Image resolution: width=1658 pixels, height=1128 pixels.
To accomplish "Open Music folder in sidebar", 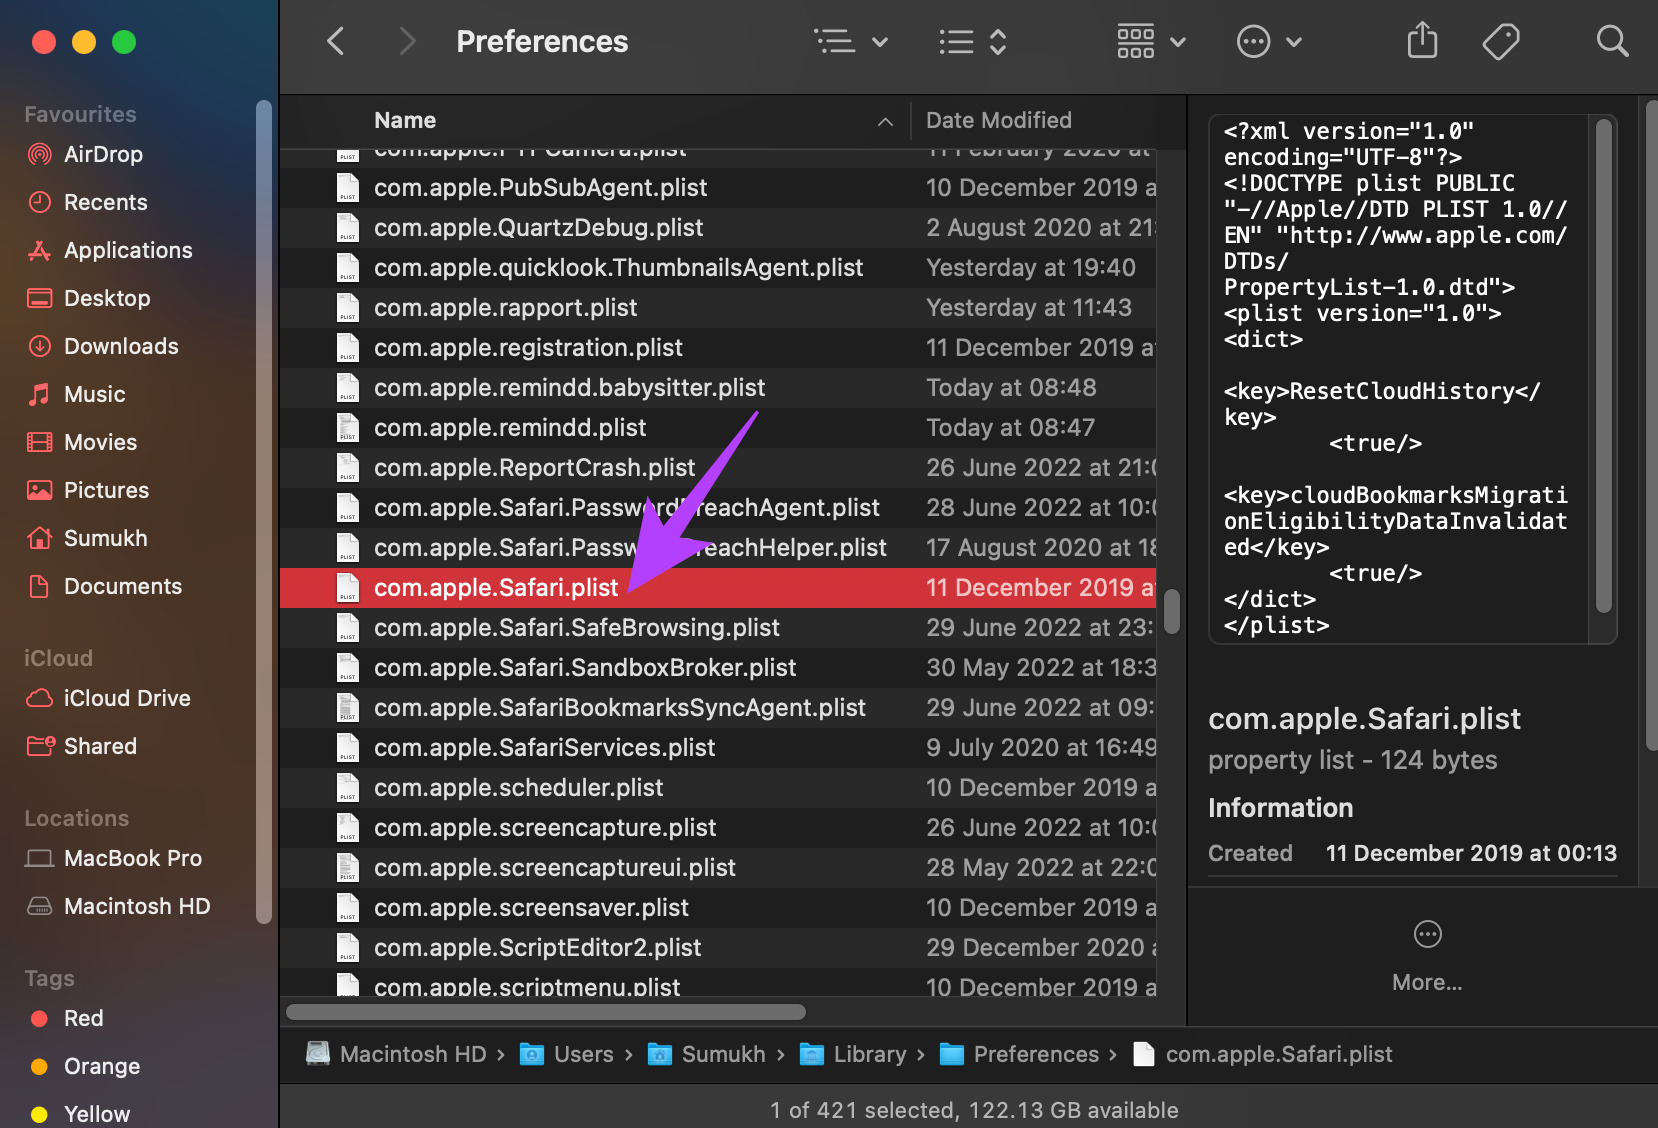I will [x=94, y=394].
